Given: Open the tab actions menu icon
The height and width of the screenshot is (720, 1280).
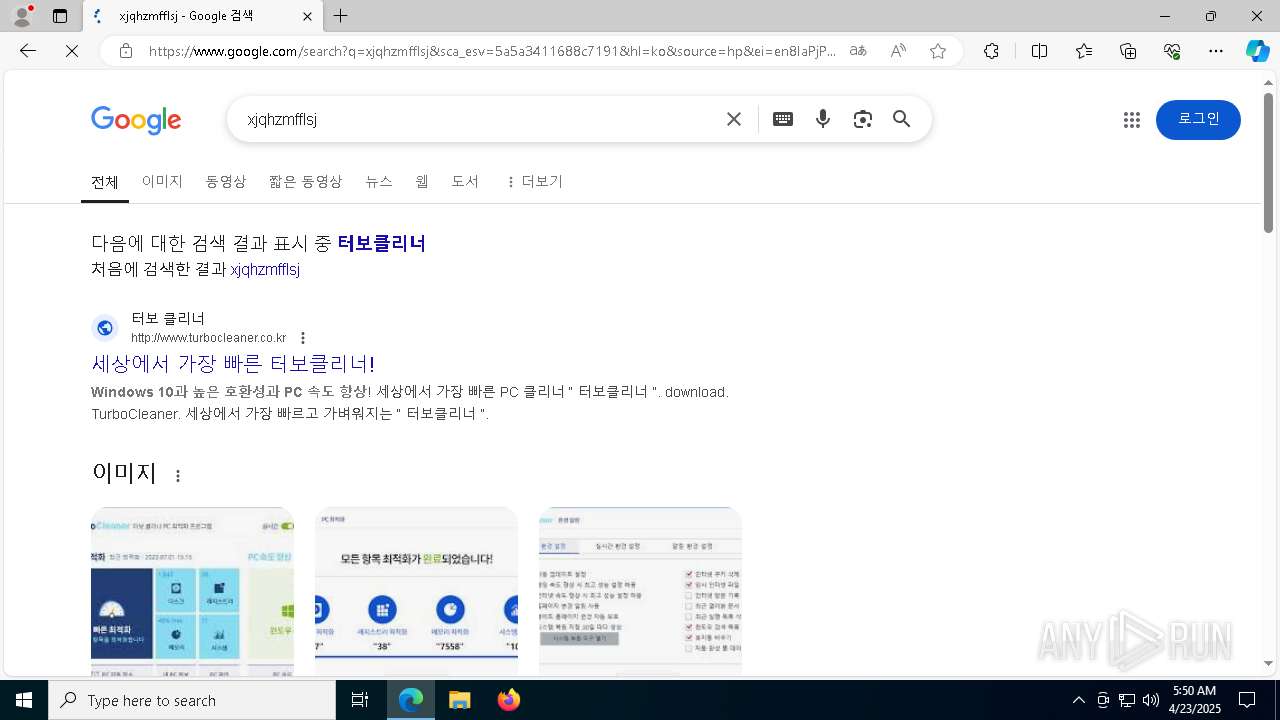Looking at the screenshot, I should (x=60, y=16).
